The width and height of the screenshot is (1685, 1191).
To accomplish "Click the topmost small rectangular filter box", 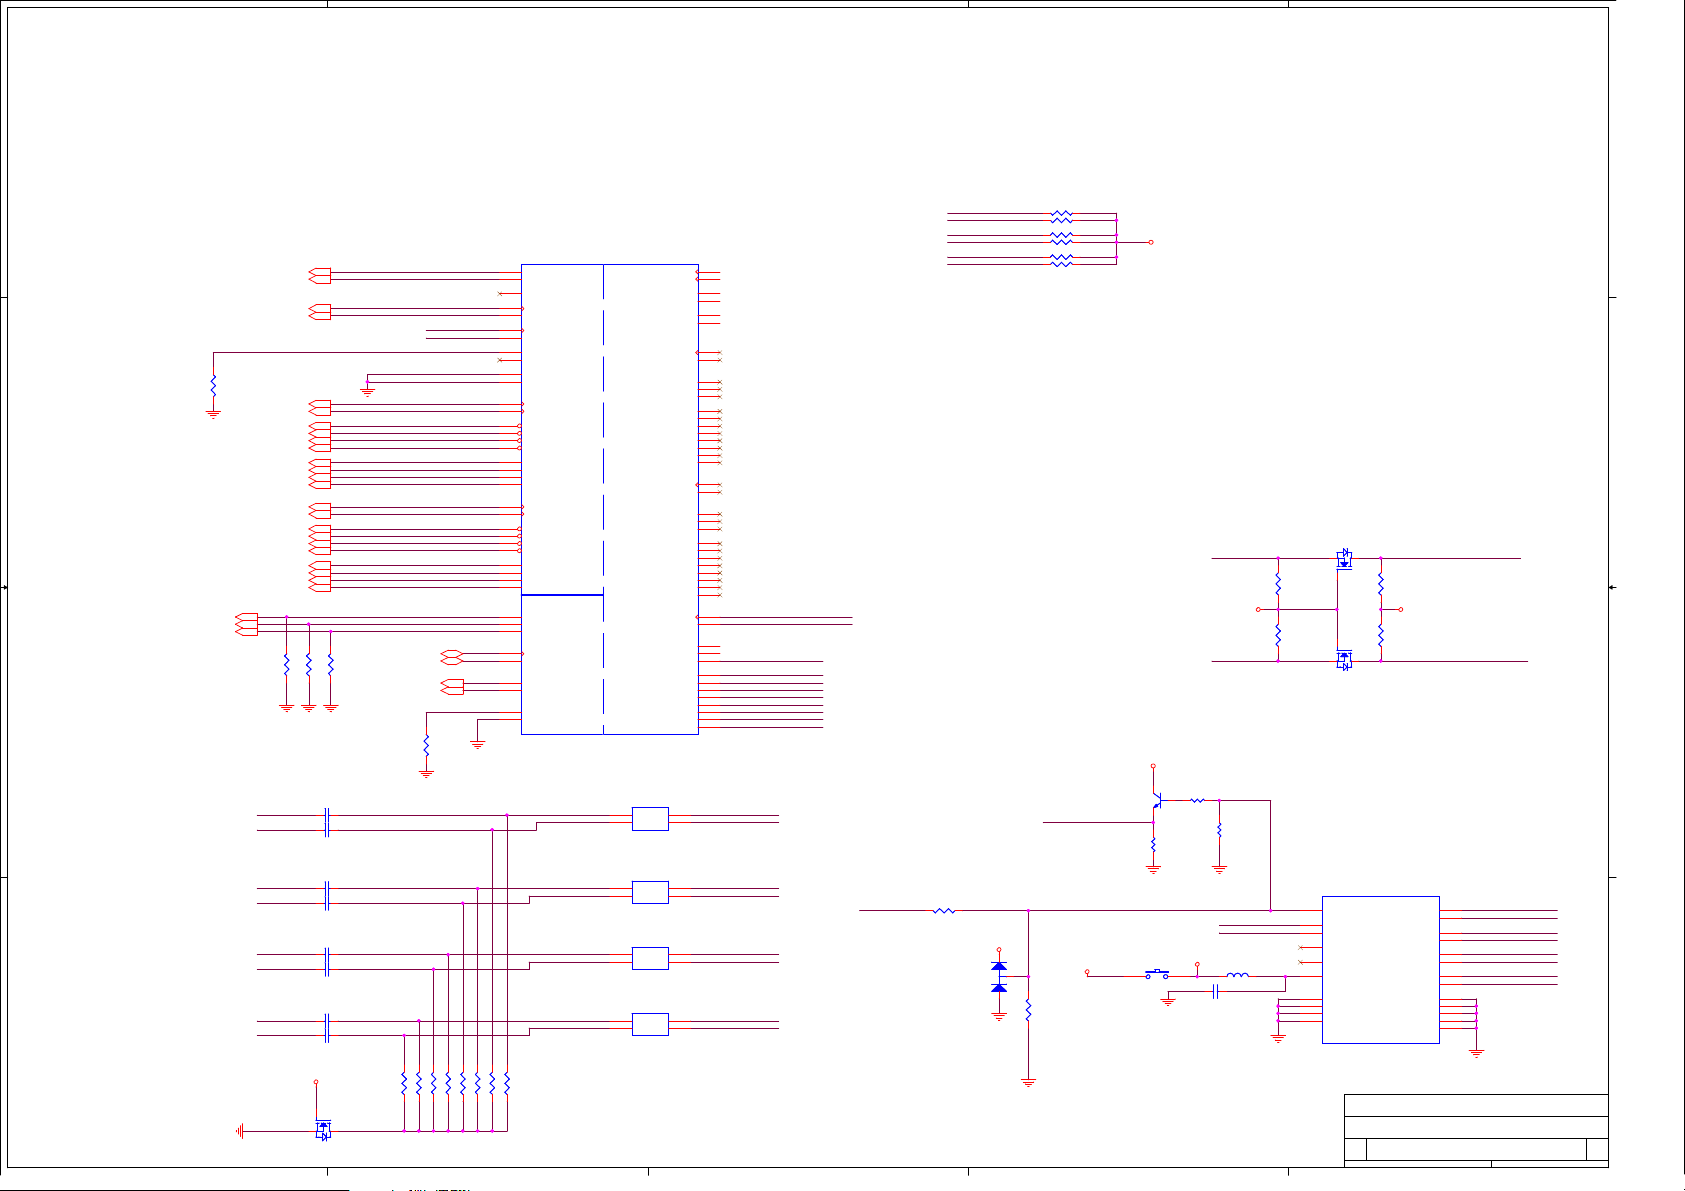I will [650, 819].
